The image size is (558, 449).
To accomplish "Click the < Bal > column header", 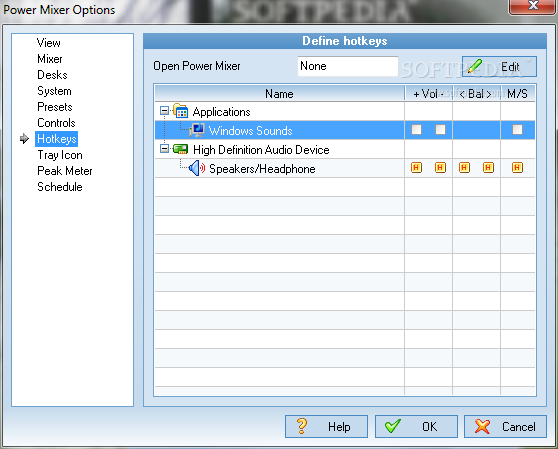I will pos(476,94).
